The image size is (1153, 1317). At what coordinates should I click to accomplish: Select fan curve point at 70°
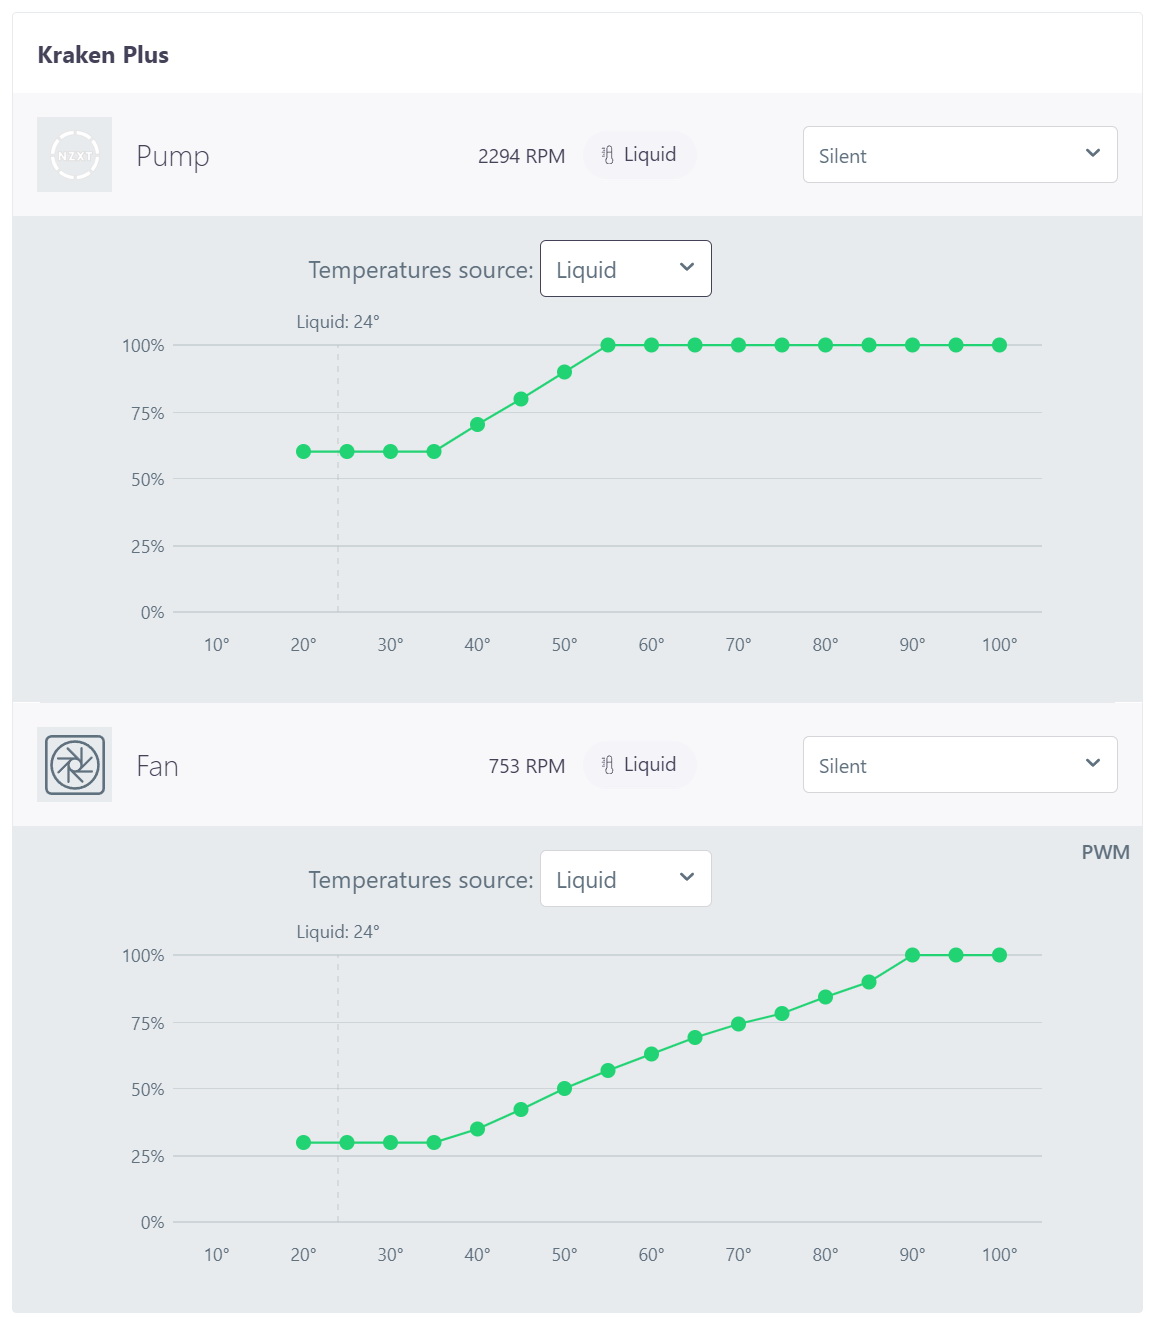[x=738, y=1024]
